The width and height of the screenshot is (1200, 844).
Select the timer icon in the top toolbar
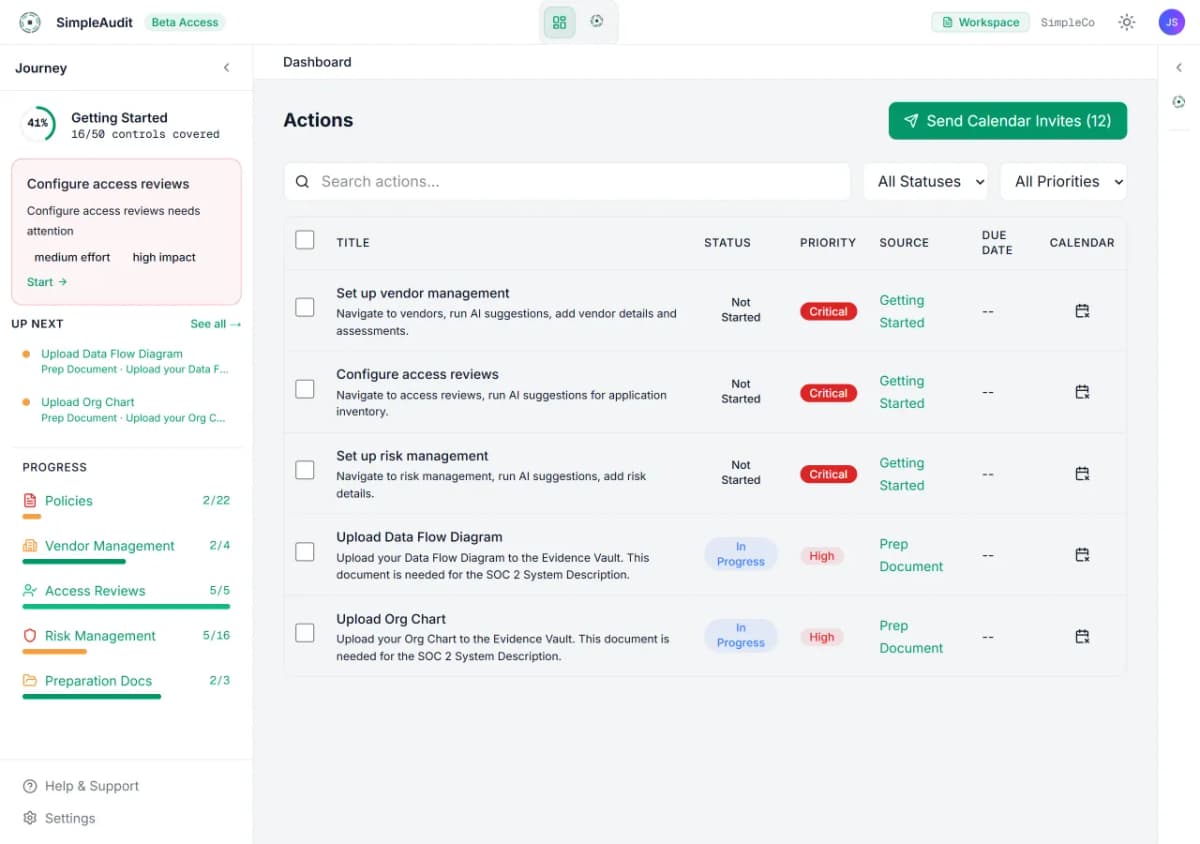[597, 20]
